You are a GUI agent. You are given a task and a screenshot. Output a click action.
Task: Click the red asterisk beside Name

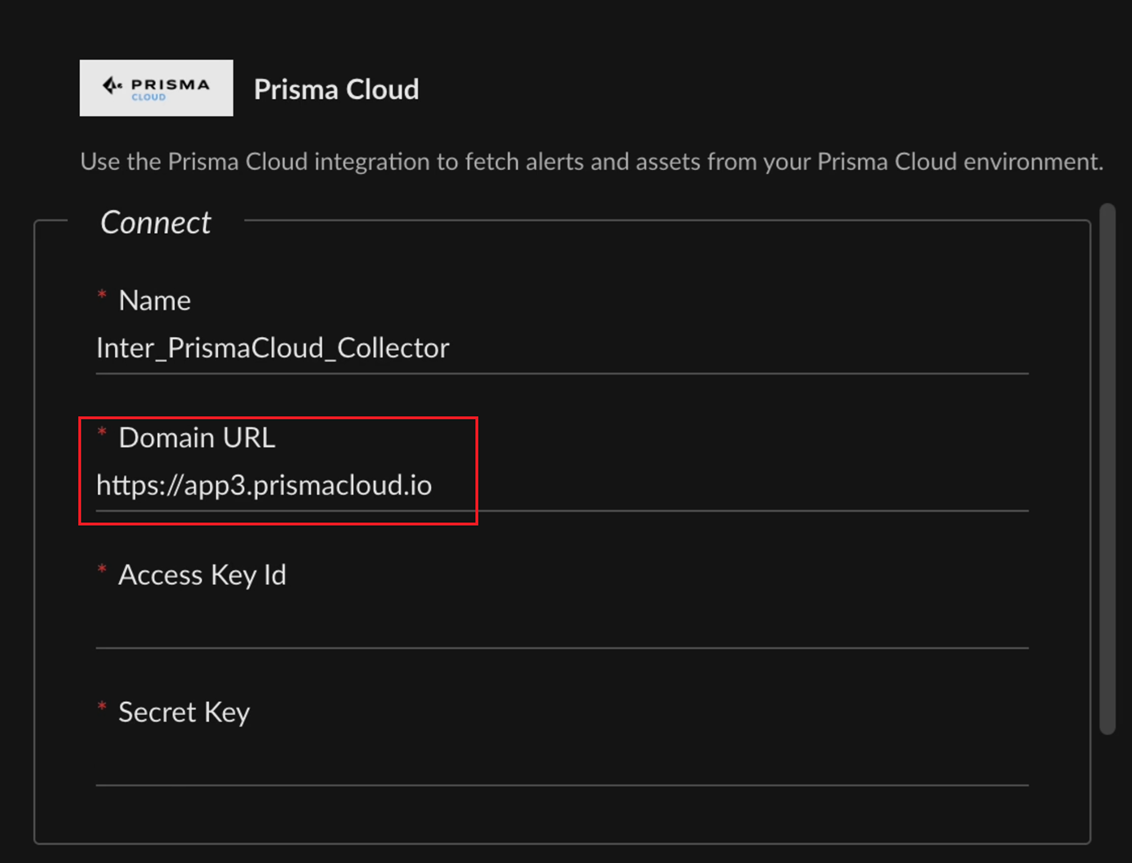(x=101, y=295)
